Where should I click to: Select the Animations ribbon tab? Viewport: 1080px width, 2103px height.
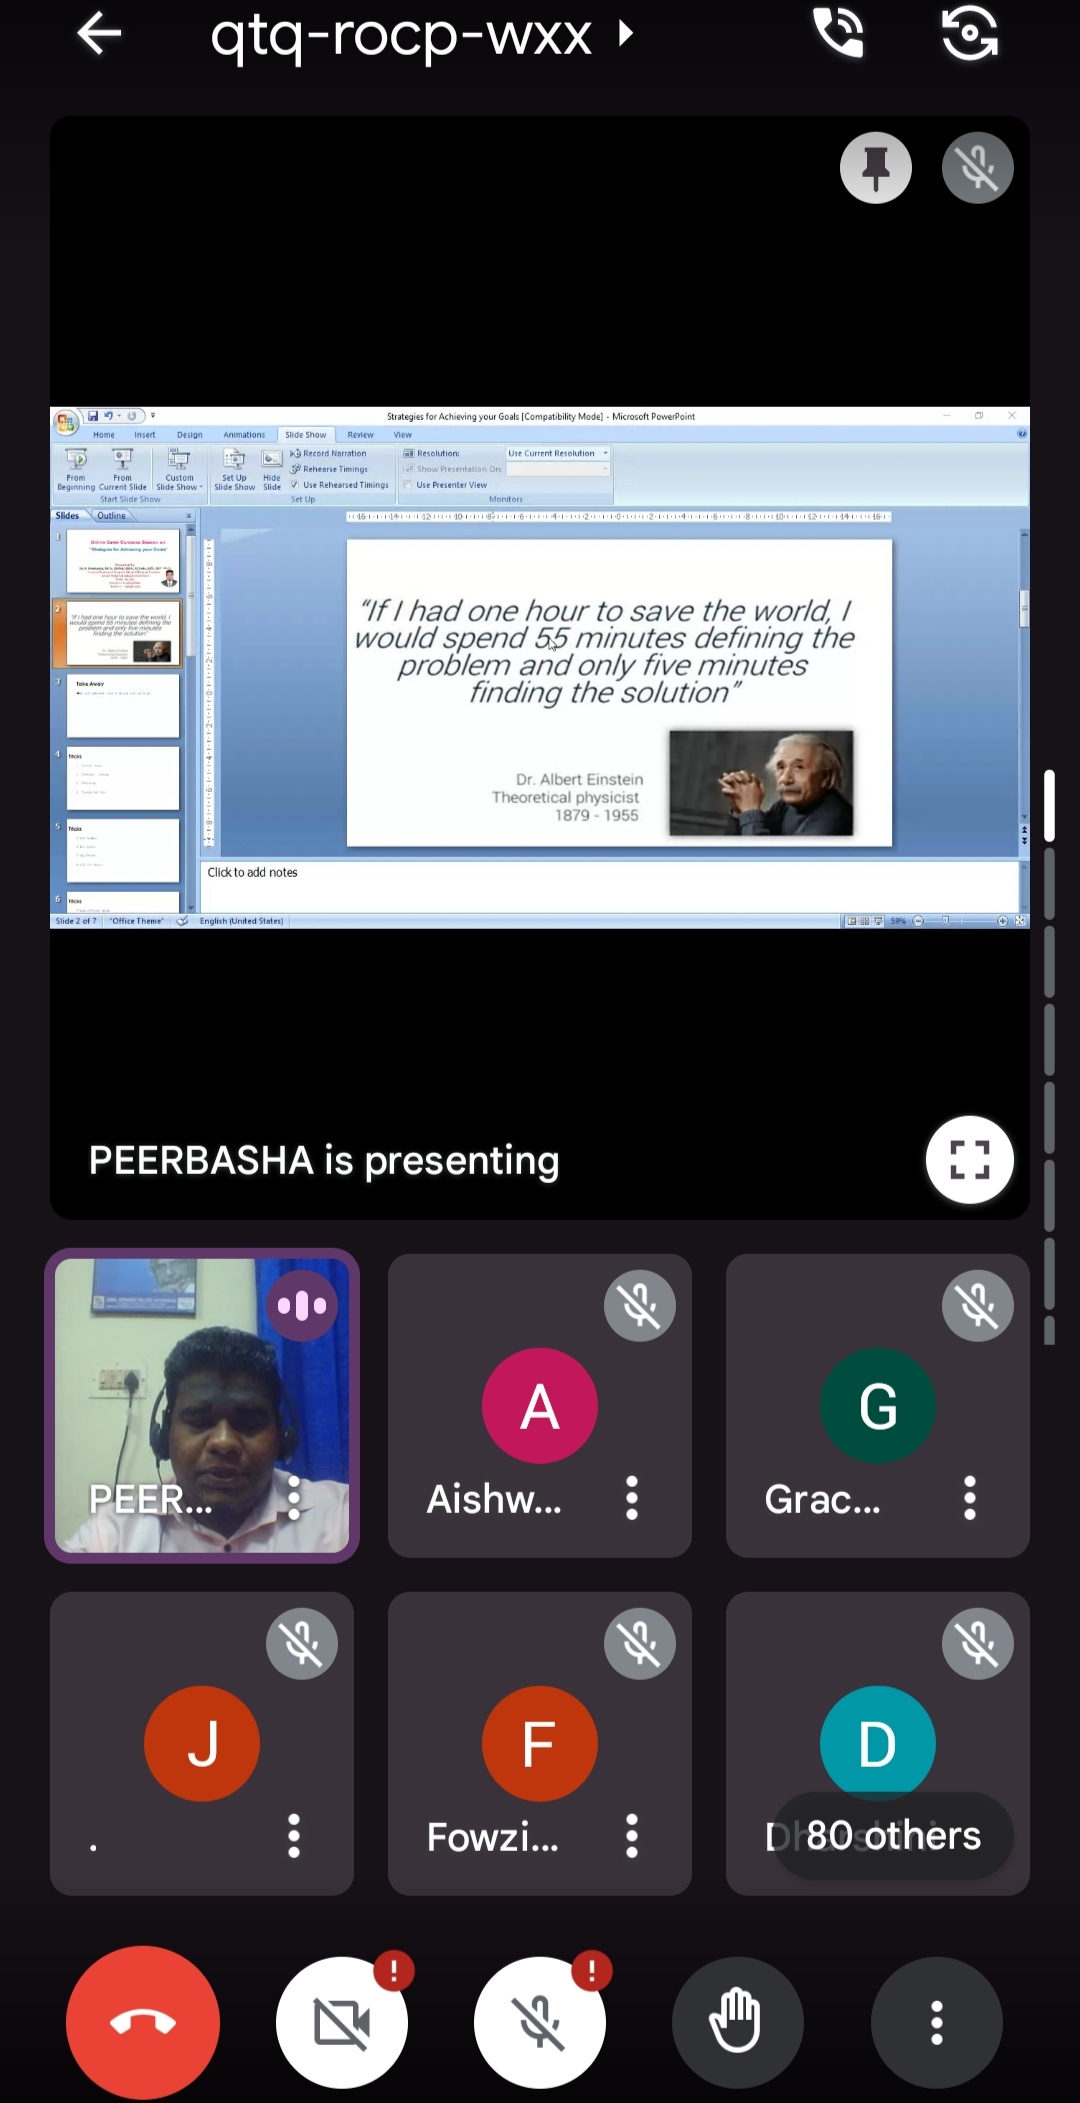tap(244, 435)
